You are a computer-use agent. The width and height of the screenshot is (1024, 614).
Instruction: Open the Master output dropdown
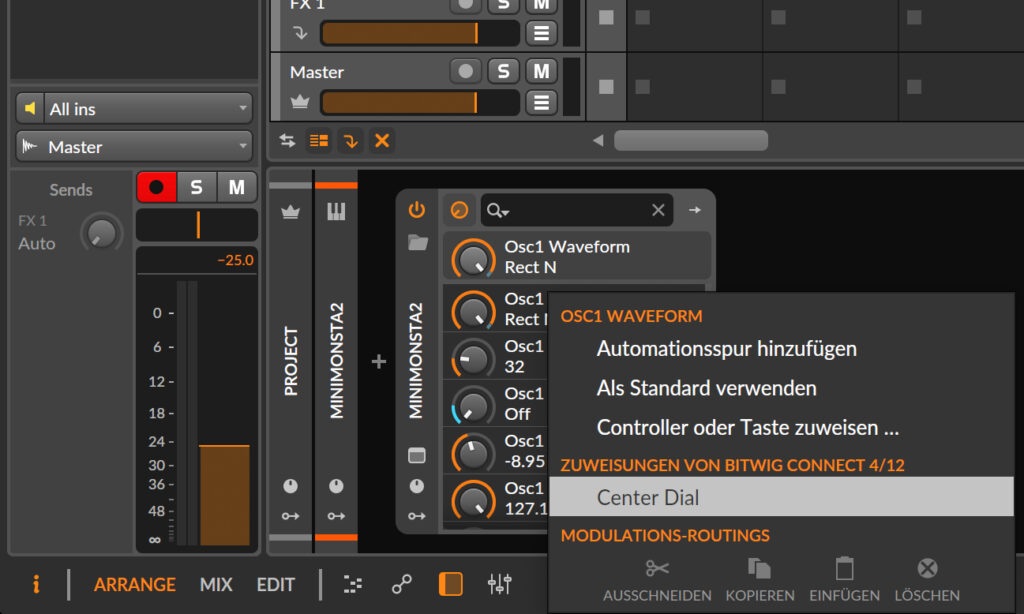click(x=134, y=146)
